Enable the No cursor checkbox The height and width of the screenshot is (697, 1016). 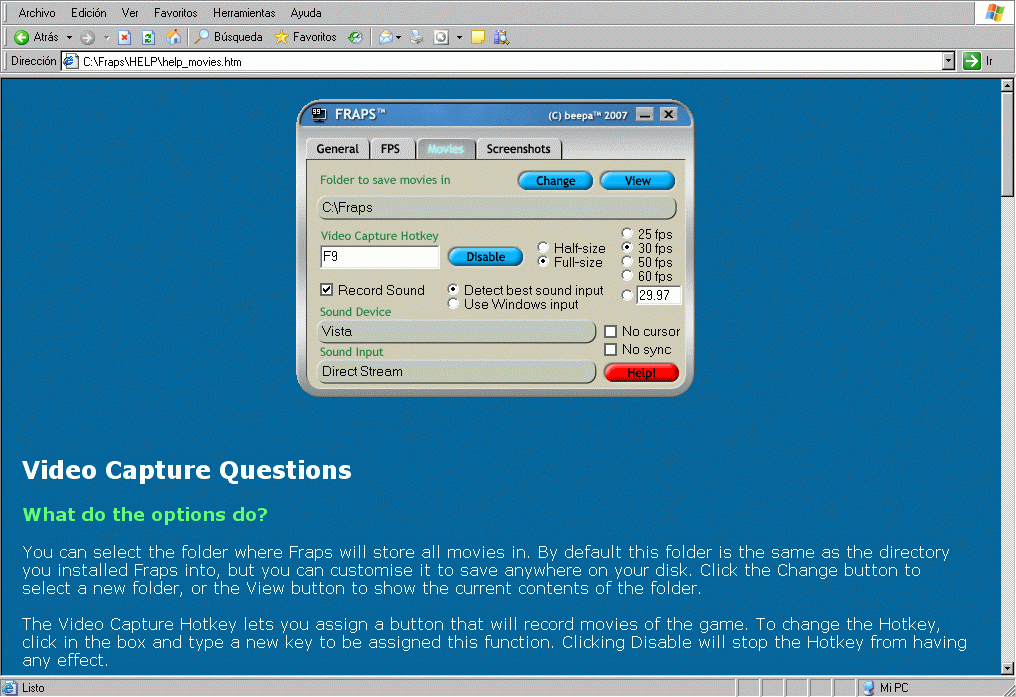[x=611, y=331]
